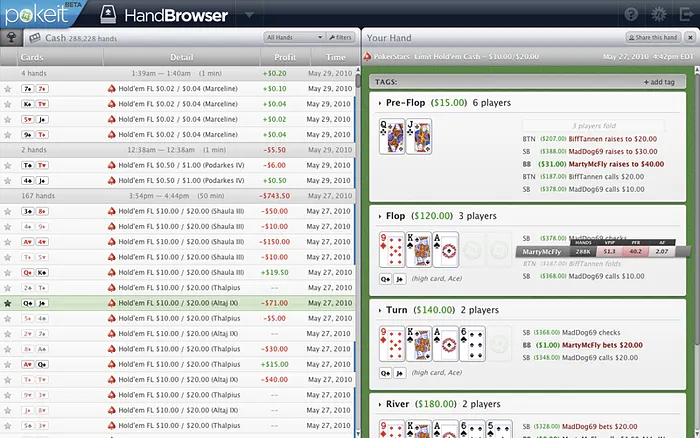This screenshot has height=438, width=700.
Task: Collapse the Flop section
Action: [x=380, y=216]
